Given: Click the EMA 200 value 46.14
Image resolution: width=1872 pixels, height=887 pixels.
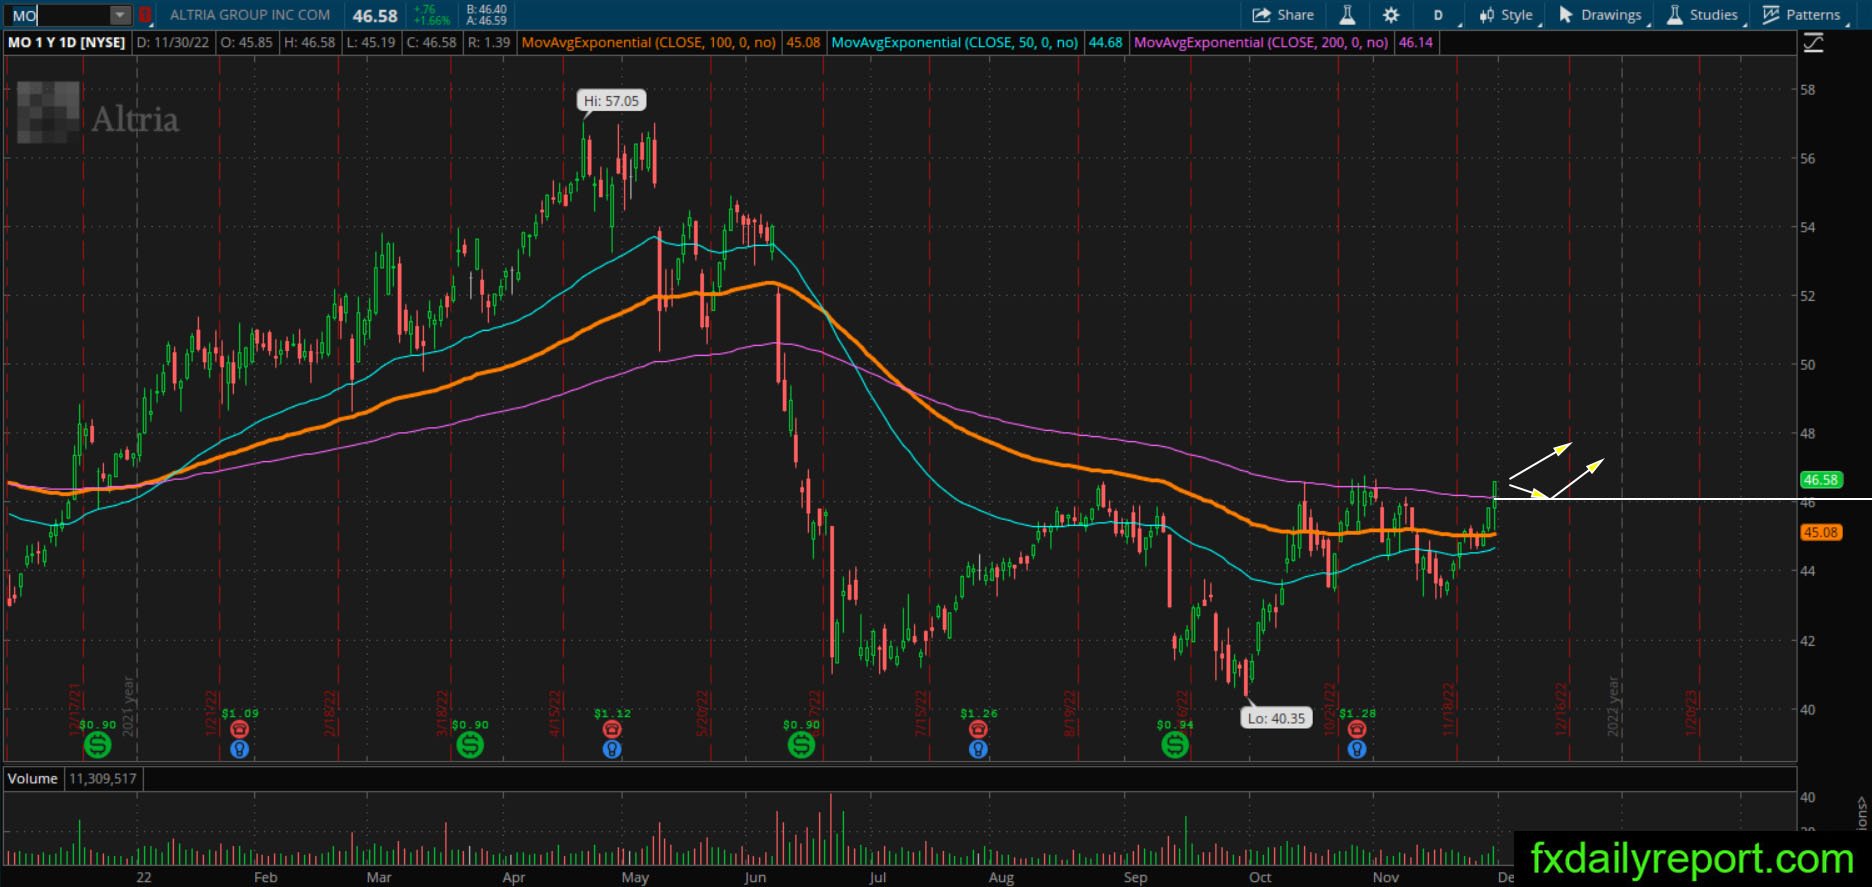Looking at the screenshot, I should tap(1415, 43).
